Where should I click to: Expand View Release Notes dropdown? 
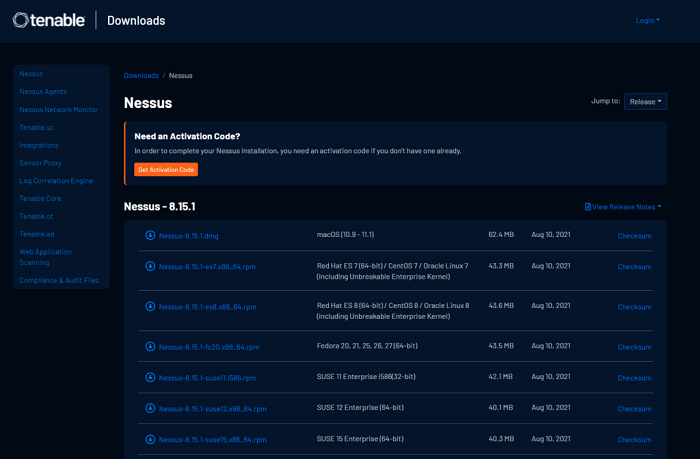coord(623,207)
